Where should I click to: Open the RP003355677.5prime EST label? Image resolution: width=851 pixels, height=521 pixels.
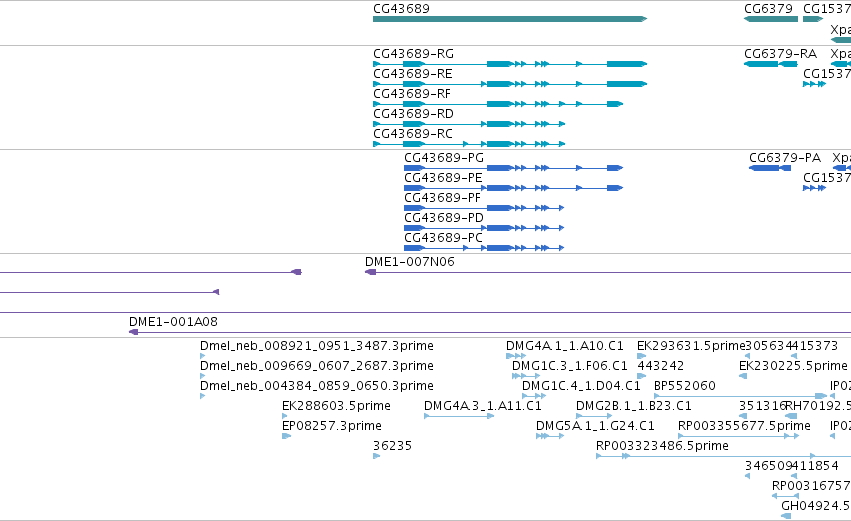pos(744,427)
